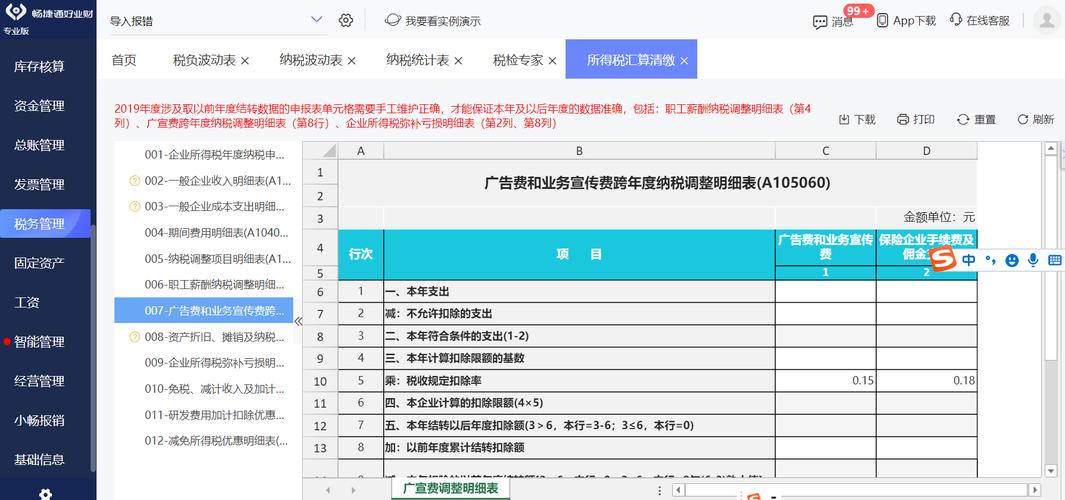The width and height of the screenshot is (1065, 500).
Task: Collapse the report list with the « arrow
Action: (x=297, y=321)
